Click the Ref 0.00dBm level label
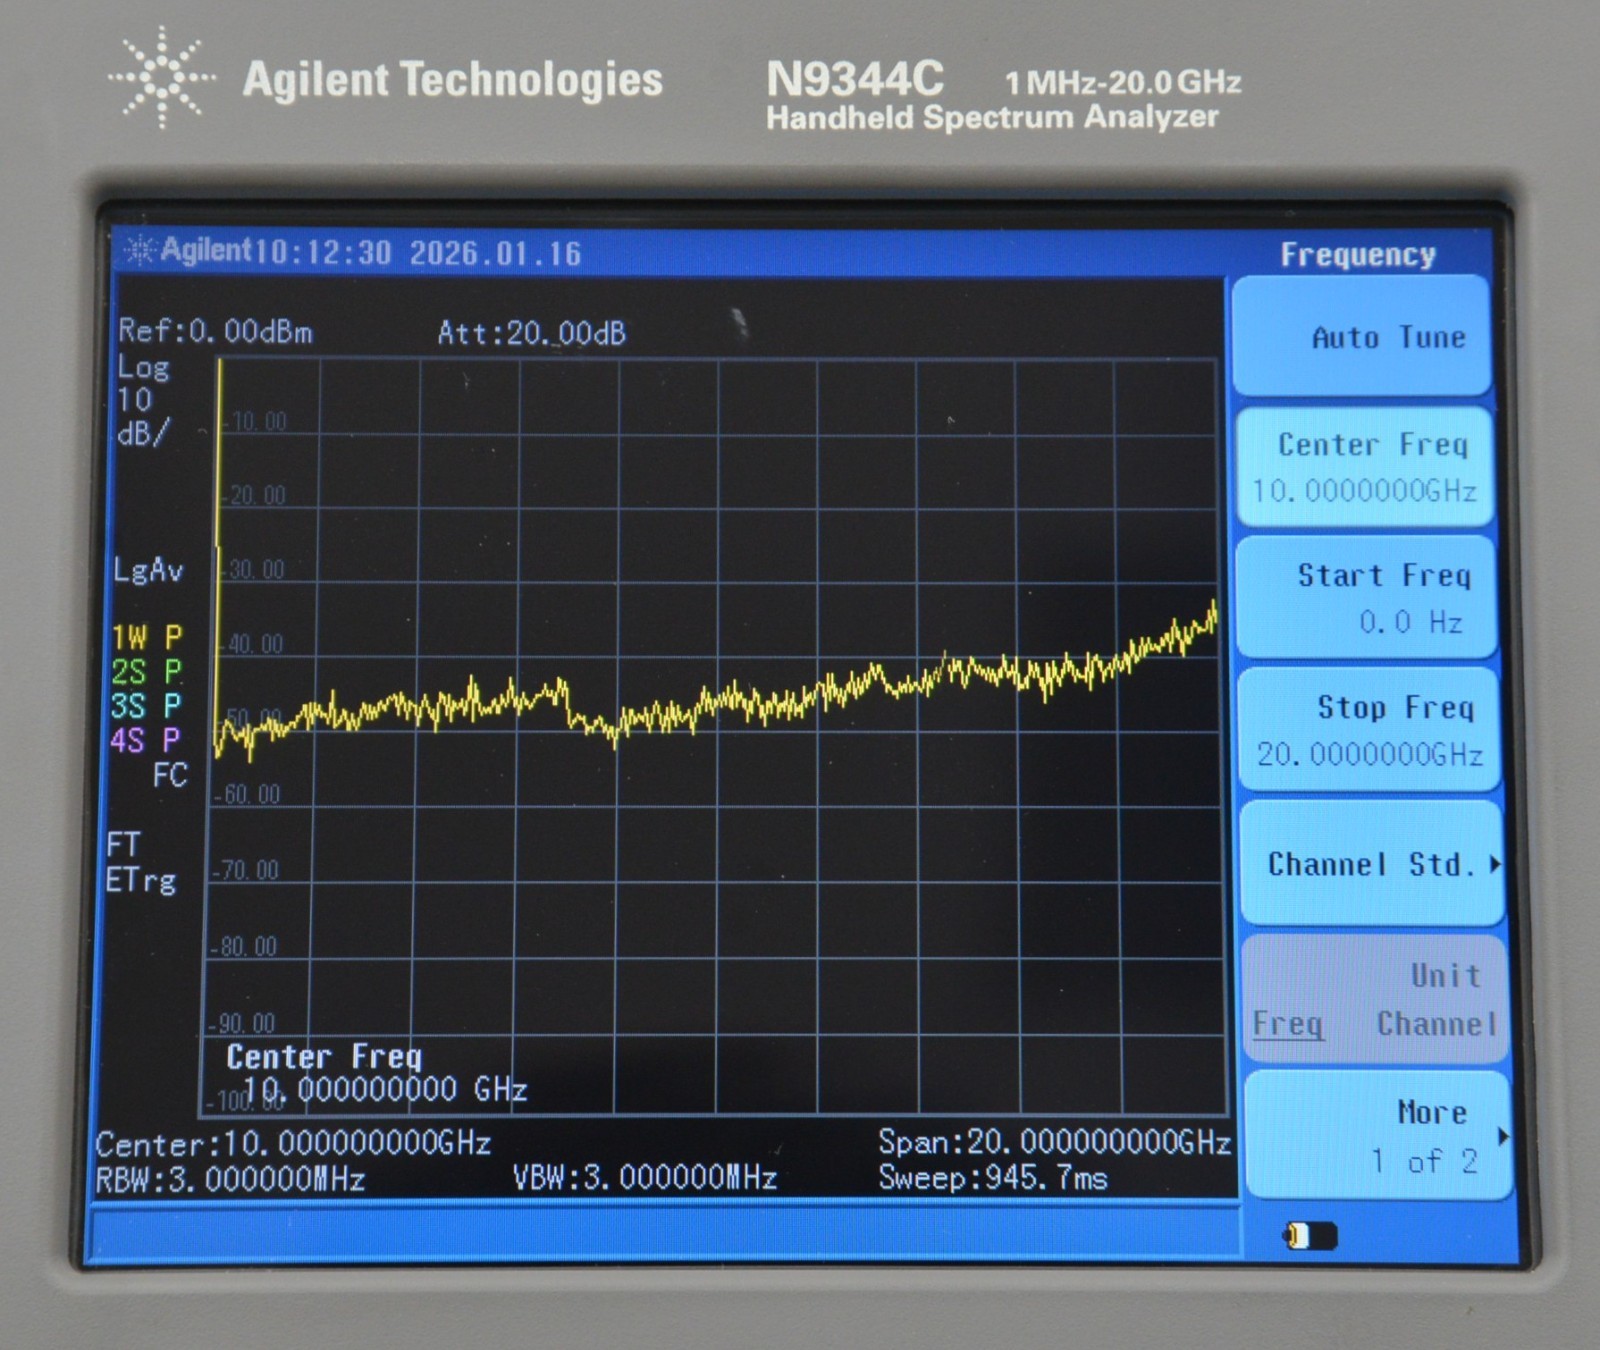Screen dimensions: 1600x1350 215,331
